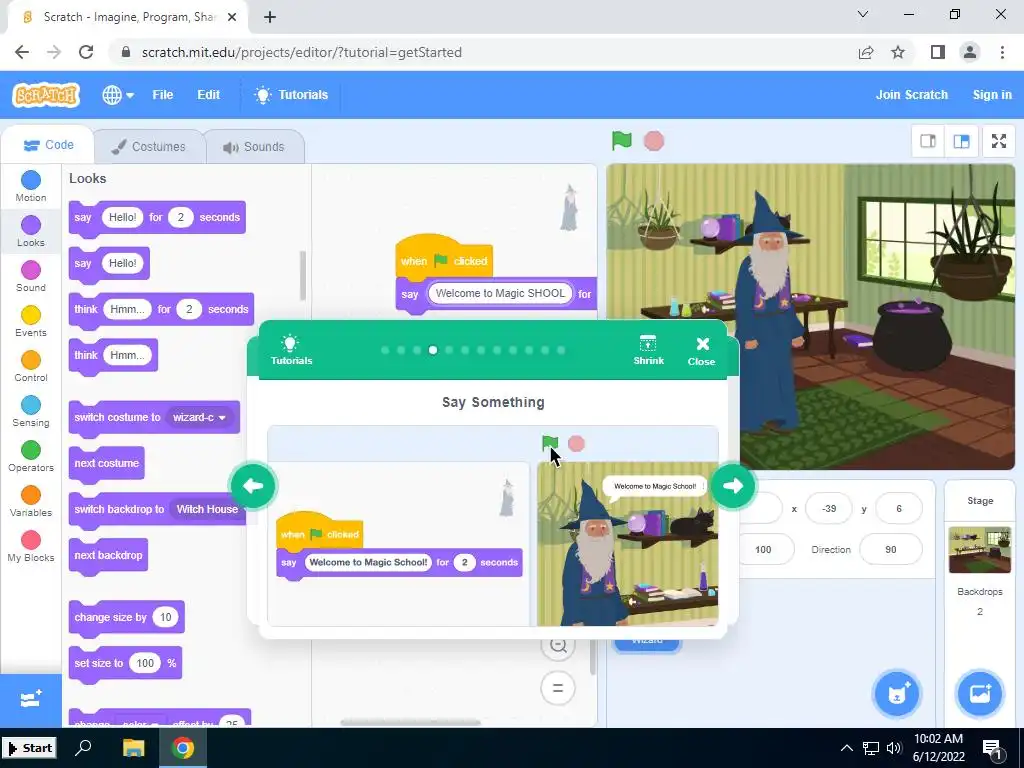Reset workspace zoom with equals button

point(558,688)
